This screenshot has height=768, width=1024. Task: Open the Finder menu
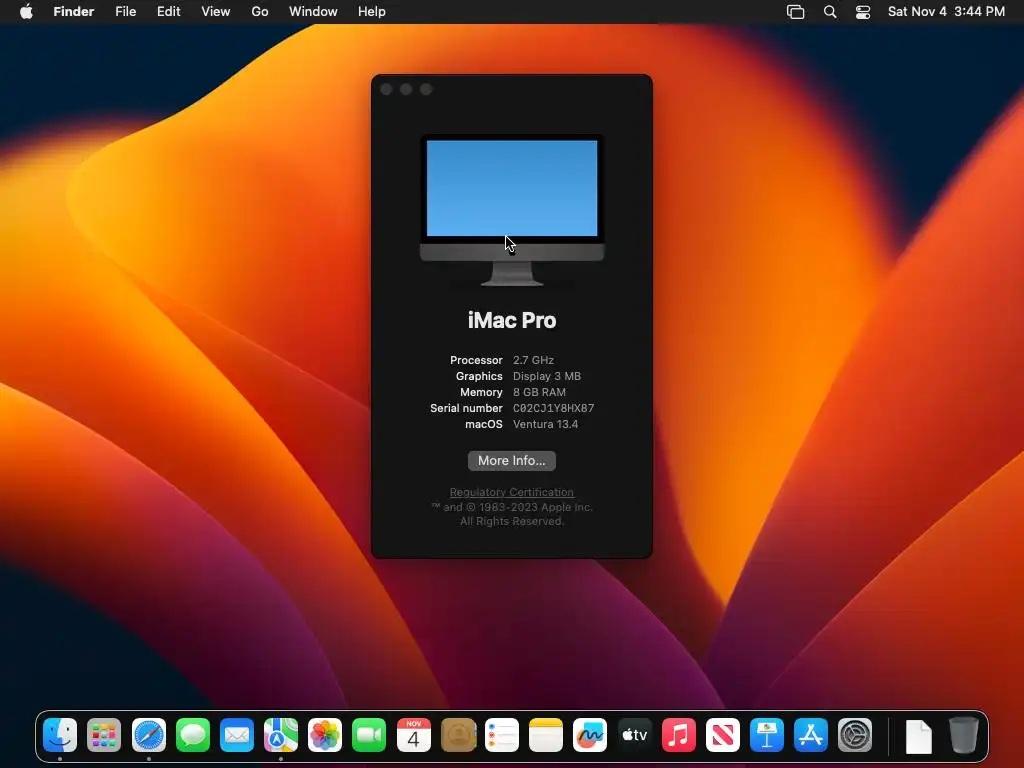(74, 12)
